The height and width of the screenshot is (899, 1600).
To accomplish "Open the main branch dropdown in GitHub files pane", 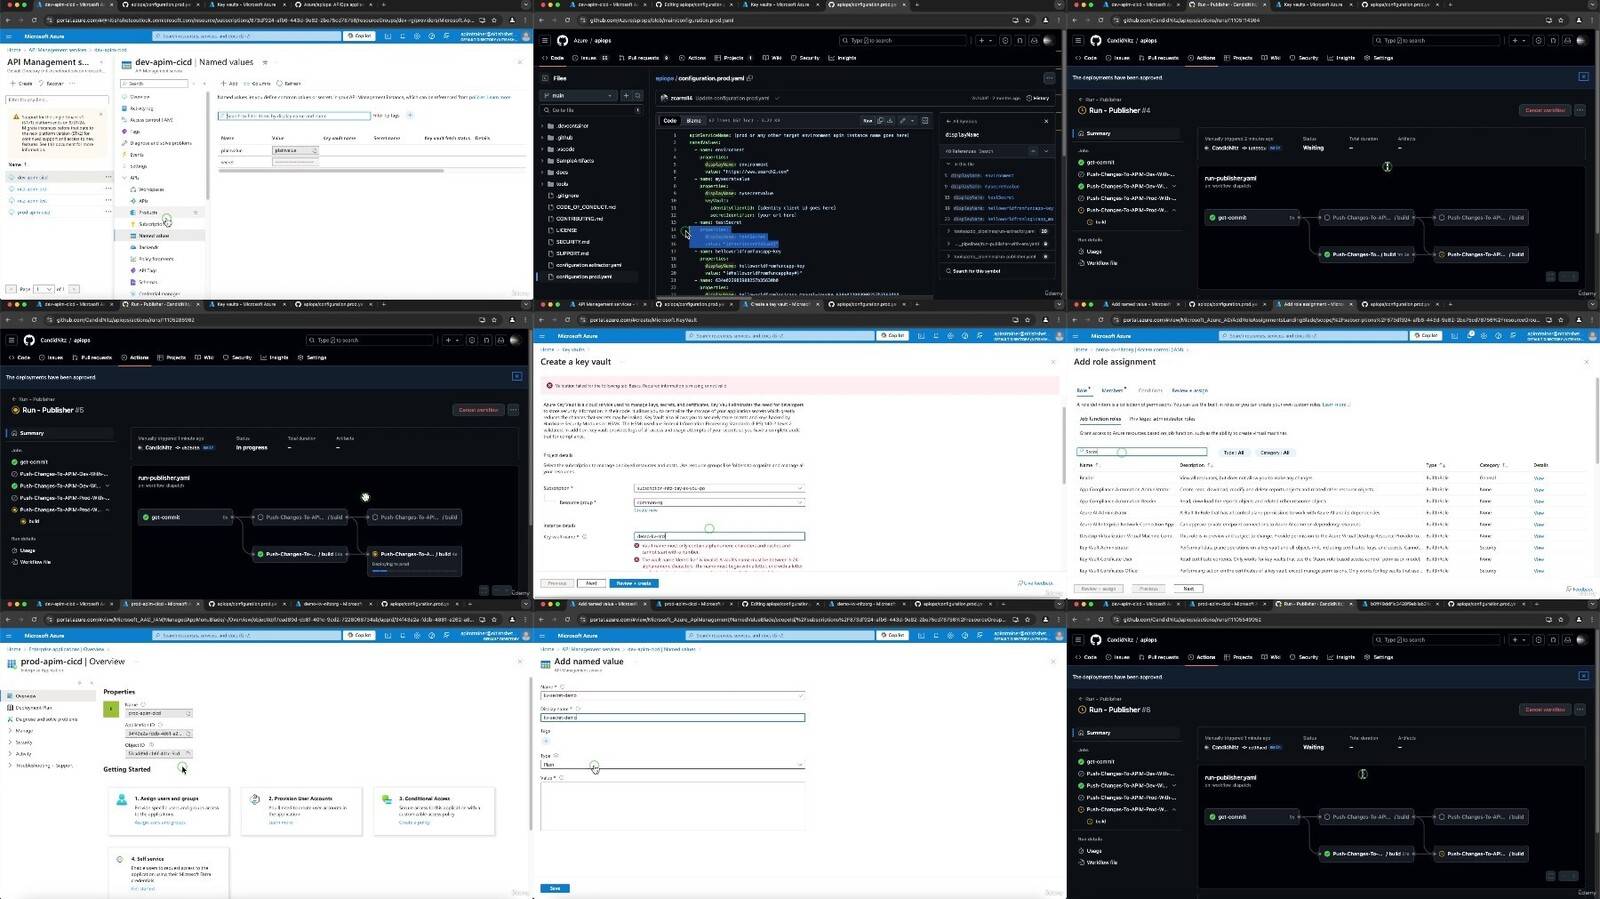I will click(580, 96).
